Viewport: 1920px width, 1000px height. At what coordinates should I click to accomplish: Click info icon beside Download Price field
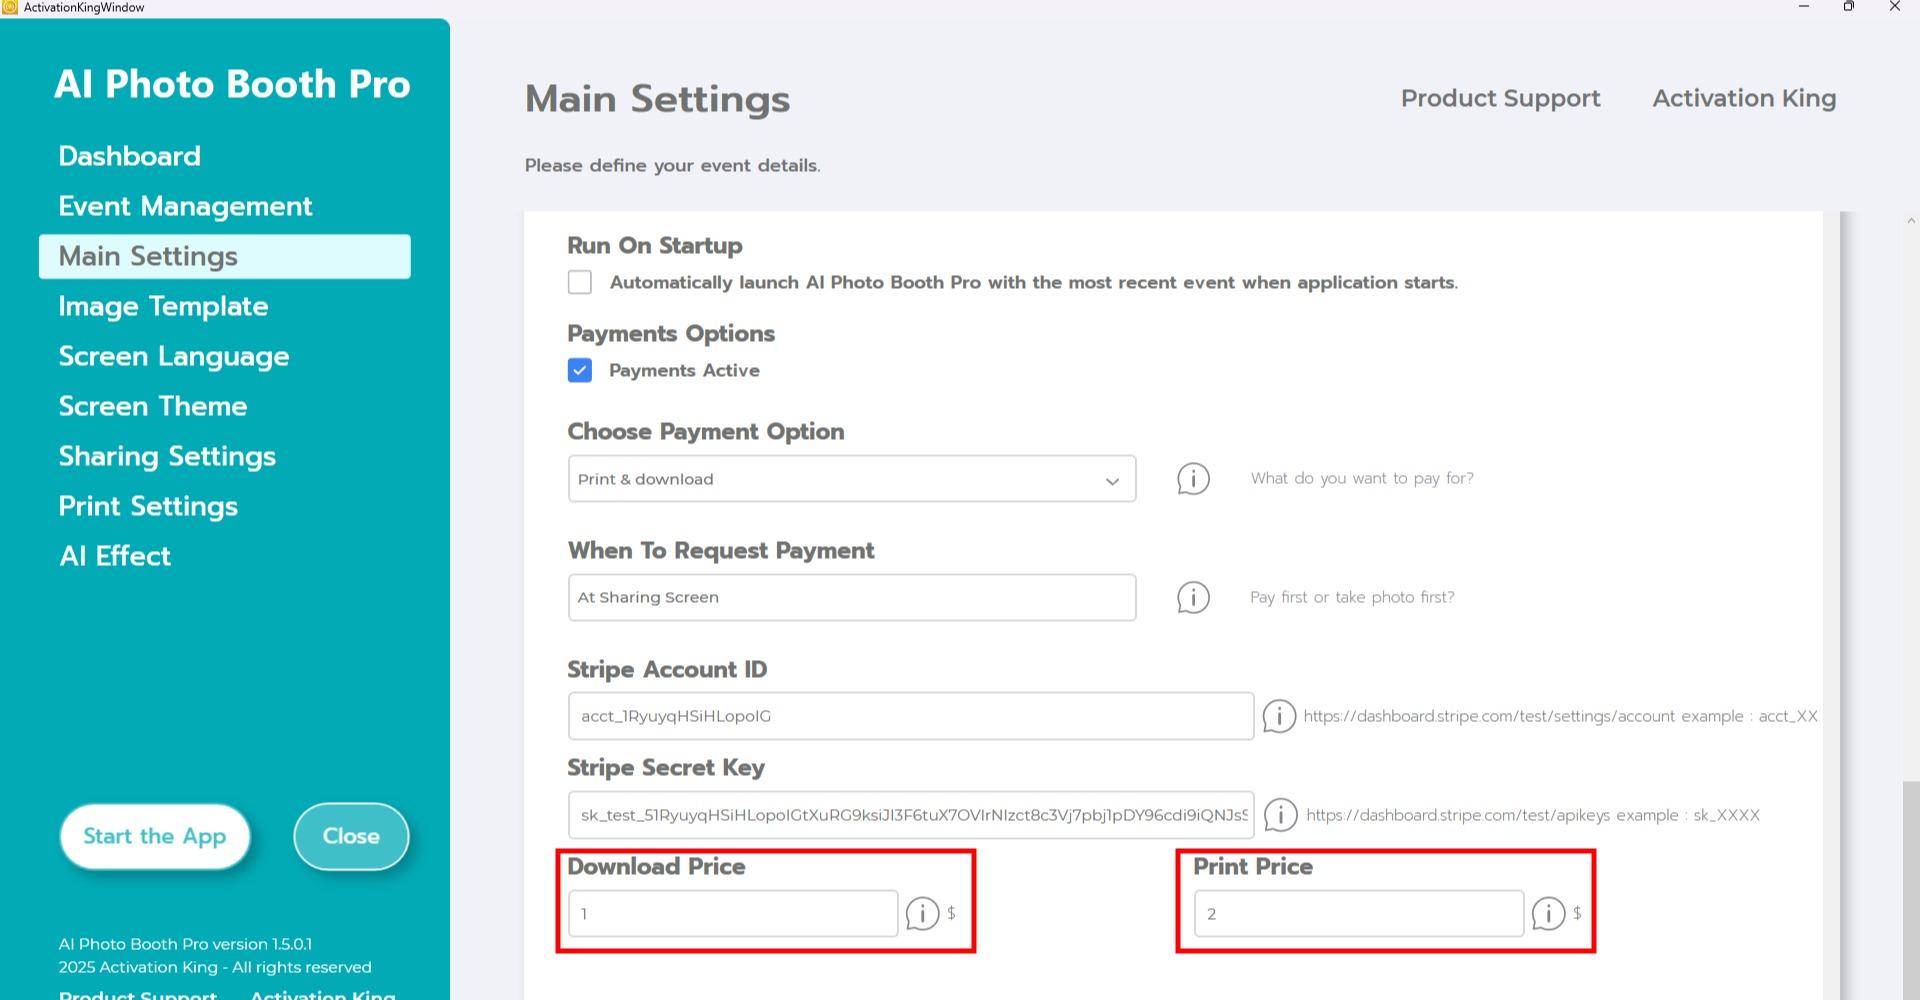922,913
